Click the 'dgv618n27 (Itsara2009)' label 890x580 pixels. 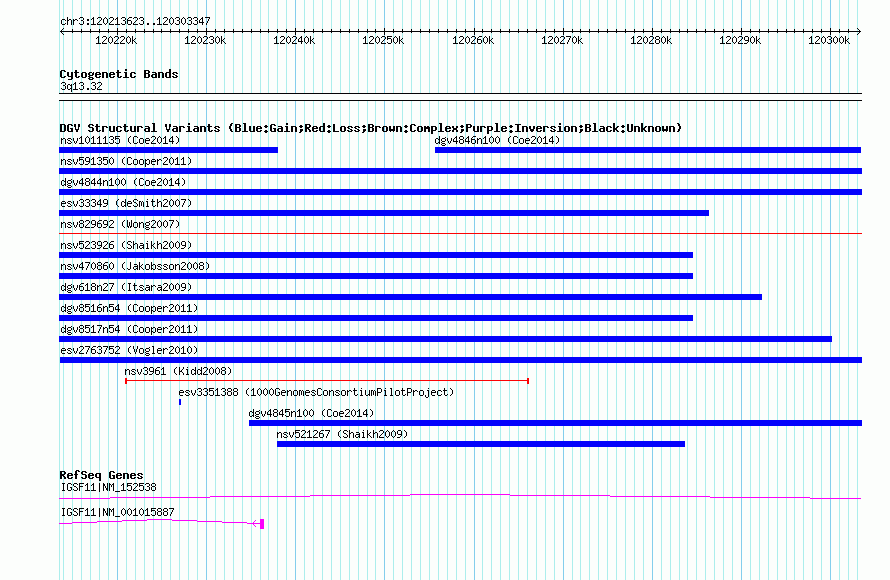(x=126, y=287)
